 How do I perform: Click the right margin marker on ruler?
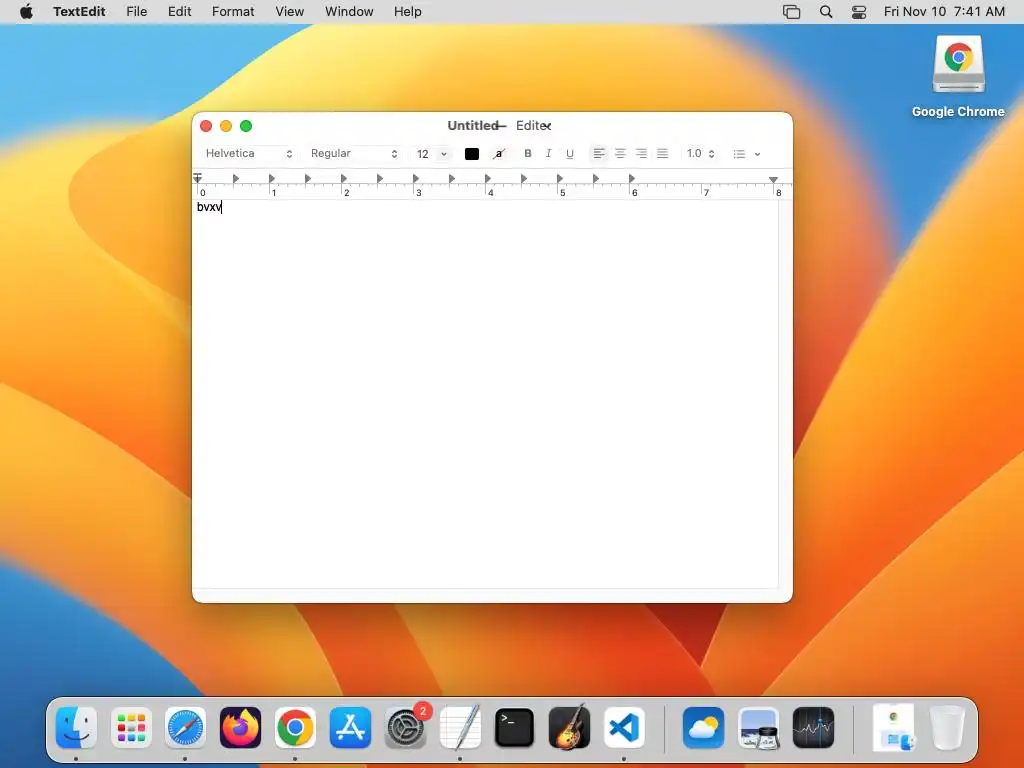(x=773, y=179)
